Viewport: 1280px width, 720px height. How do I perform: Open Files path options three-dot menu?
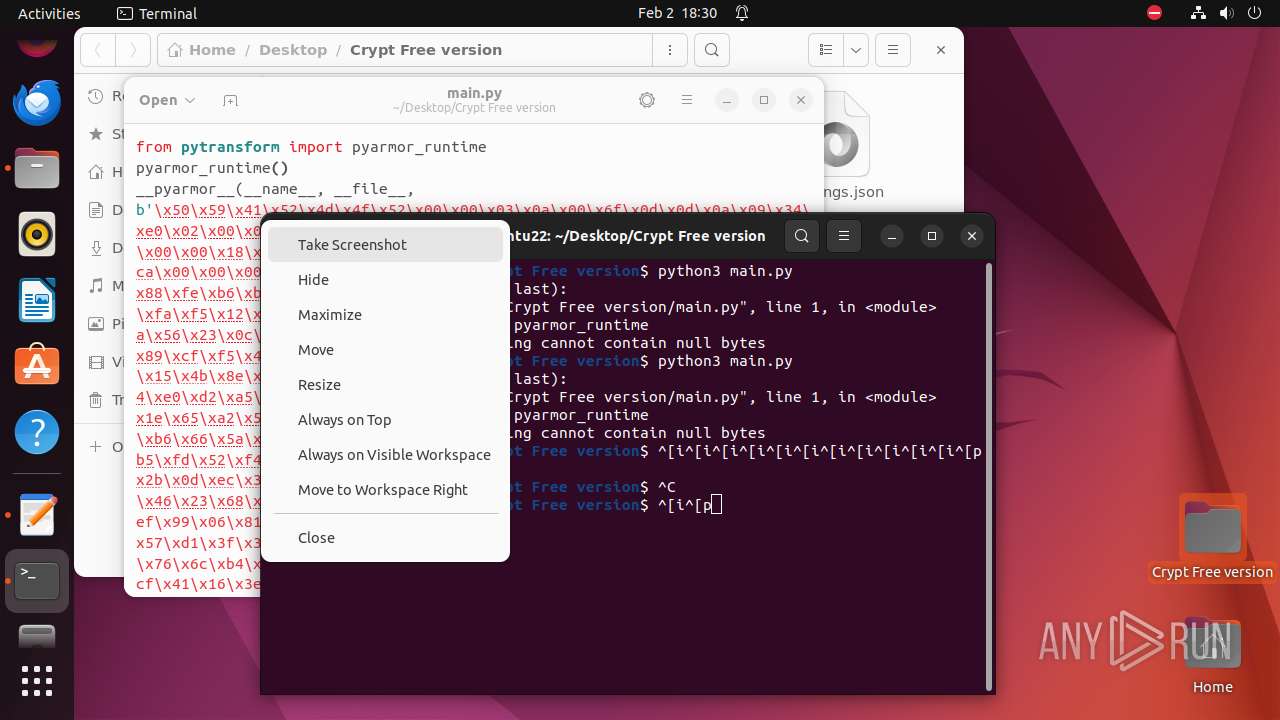pyautogui.click(x=668, y=50)
